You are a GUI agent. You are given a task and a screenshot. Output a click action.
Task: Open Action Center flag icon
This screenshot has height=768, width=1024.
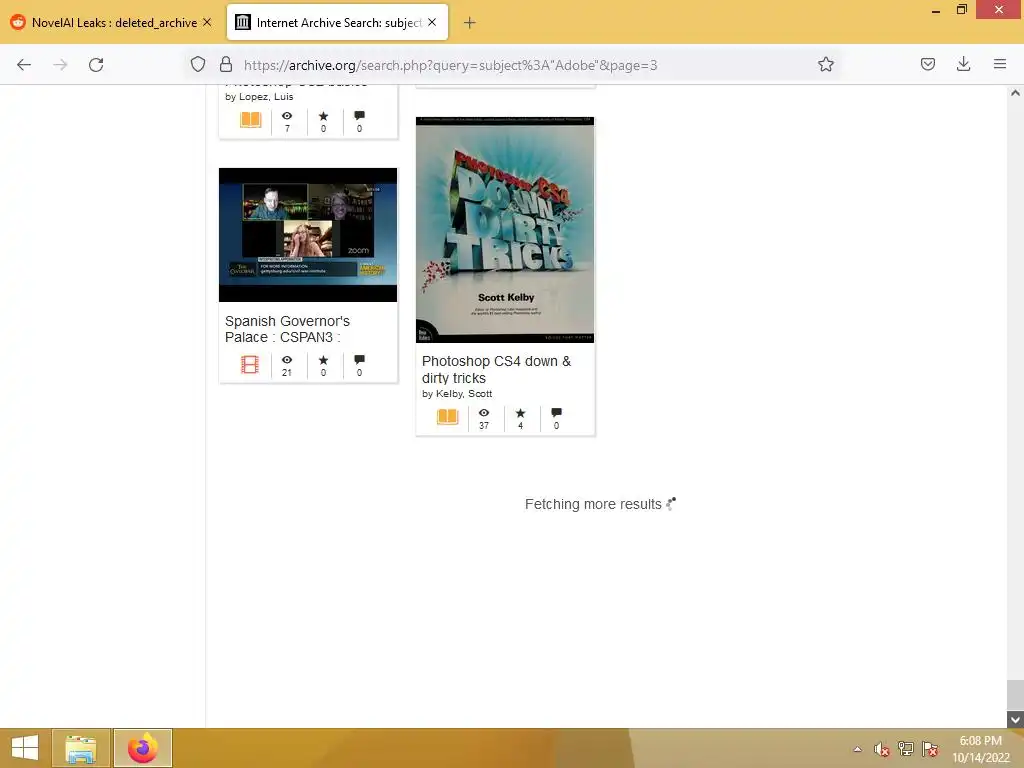coord(930,749)
